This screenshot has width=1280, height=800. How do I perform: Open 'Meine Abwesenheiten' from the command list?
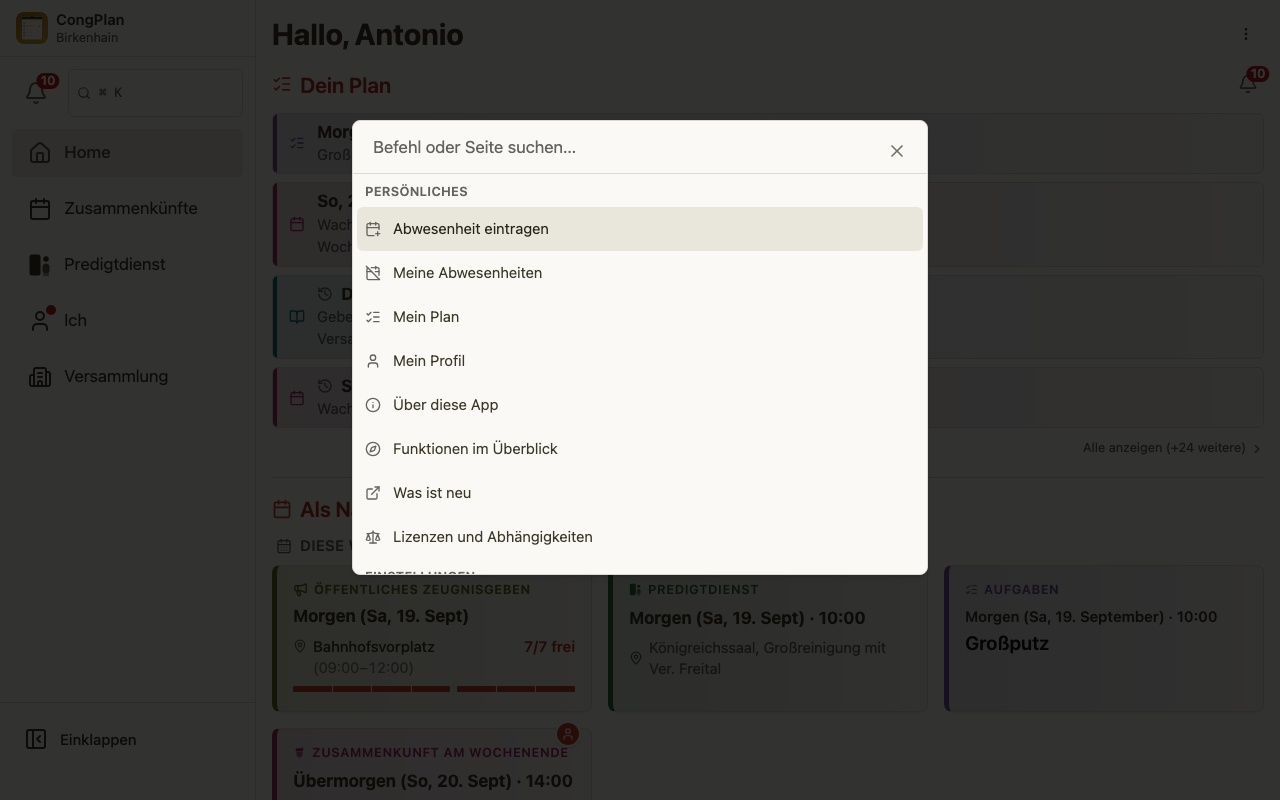pyautogui.click(x=640, y=273)
